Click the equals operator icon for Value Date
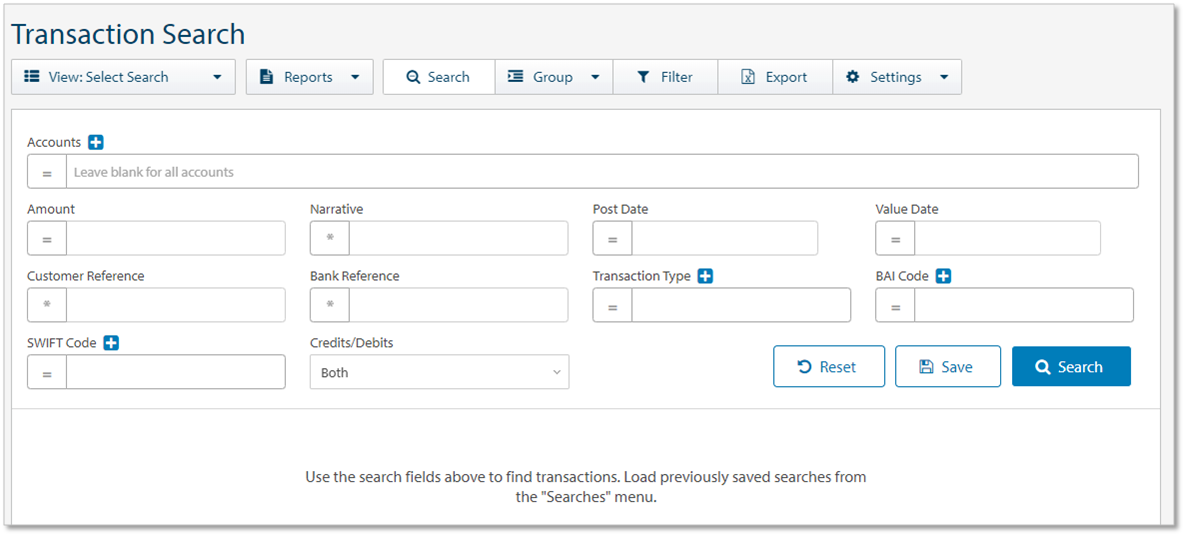This screenshot has height=536, width=1185. click(895, 239)
